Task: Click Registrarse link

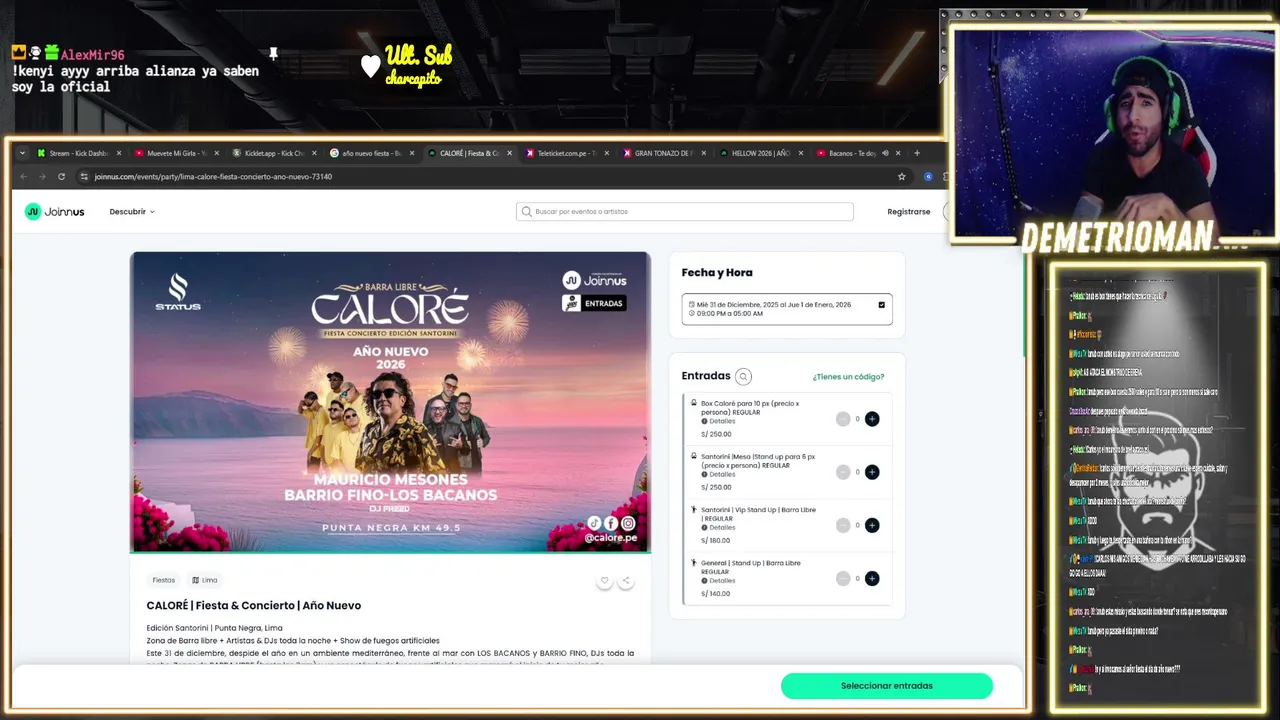Action: (908, 212)
